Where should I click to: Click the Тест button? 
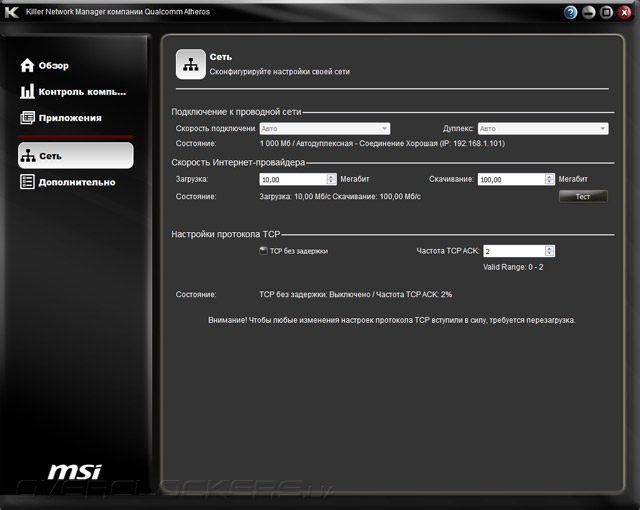583,197
